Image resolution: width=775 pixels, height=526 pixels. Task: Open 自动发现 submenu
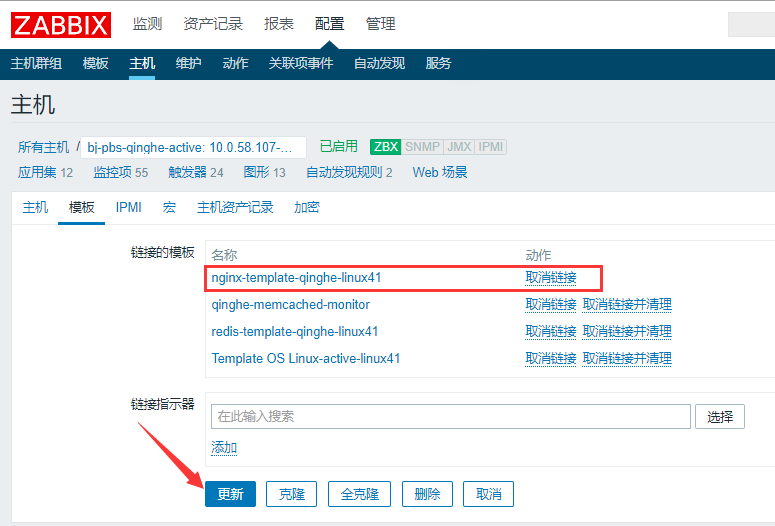[x=379, y=63]
